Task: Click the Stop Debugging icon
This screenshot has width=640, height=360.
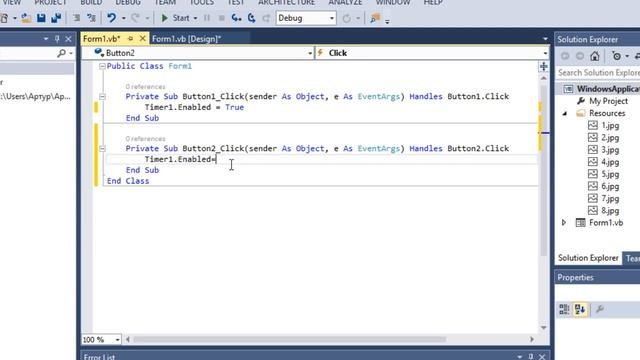Action: [222, 18]
